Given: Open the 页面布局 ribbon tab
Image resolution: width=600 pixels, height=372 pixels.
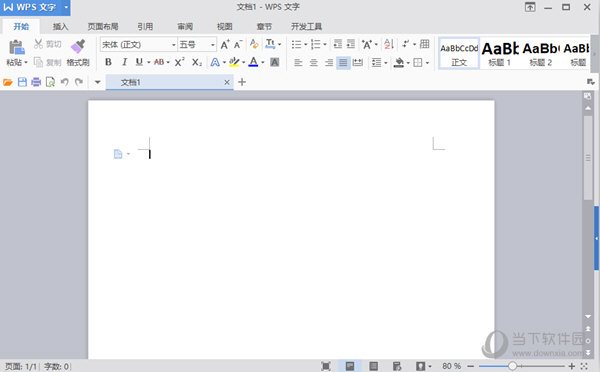Looking at the screenshot, I should point(103,26).
